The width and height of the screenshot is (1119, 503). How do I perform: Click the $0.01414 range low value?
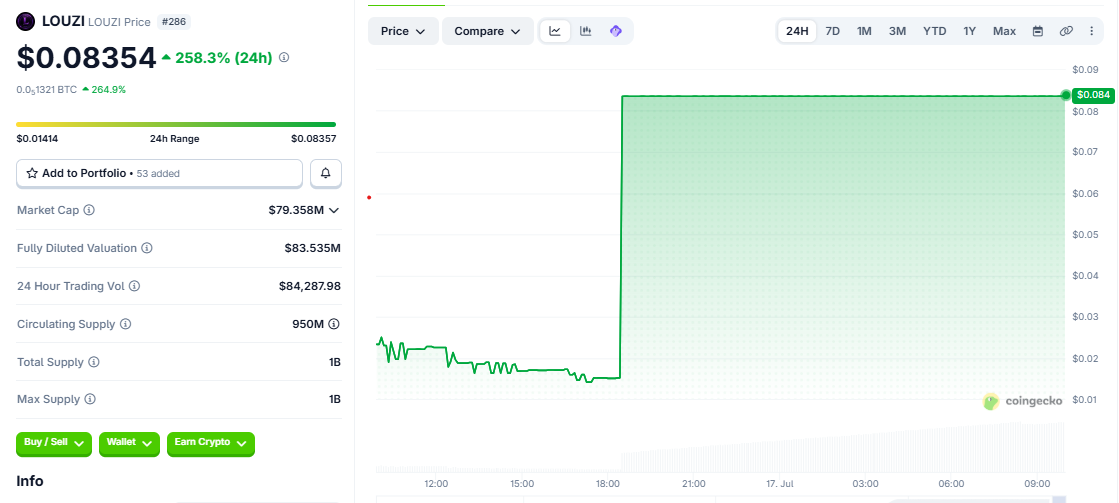click(x=37, y=139)
